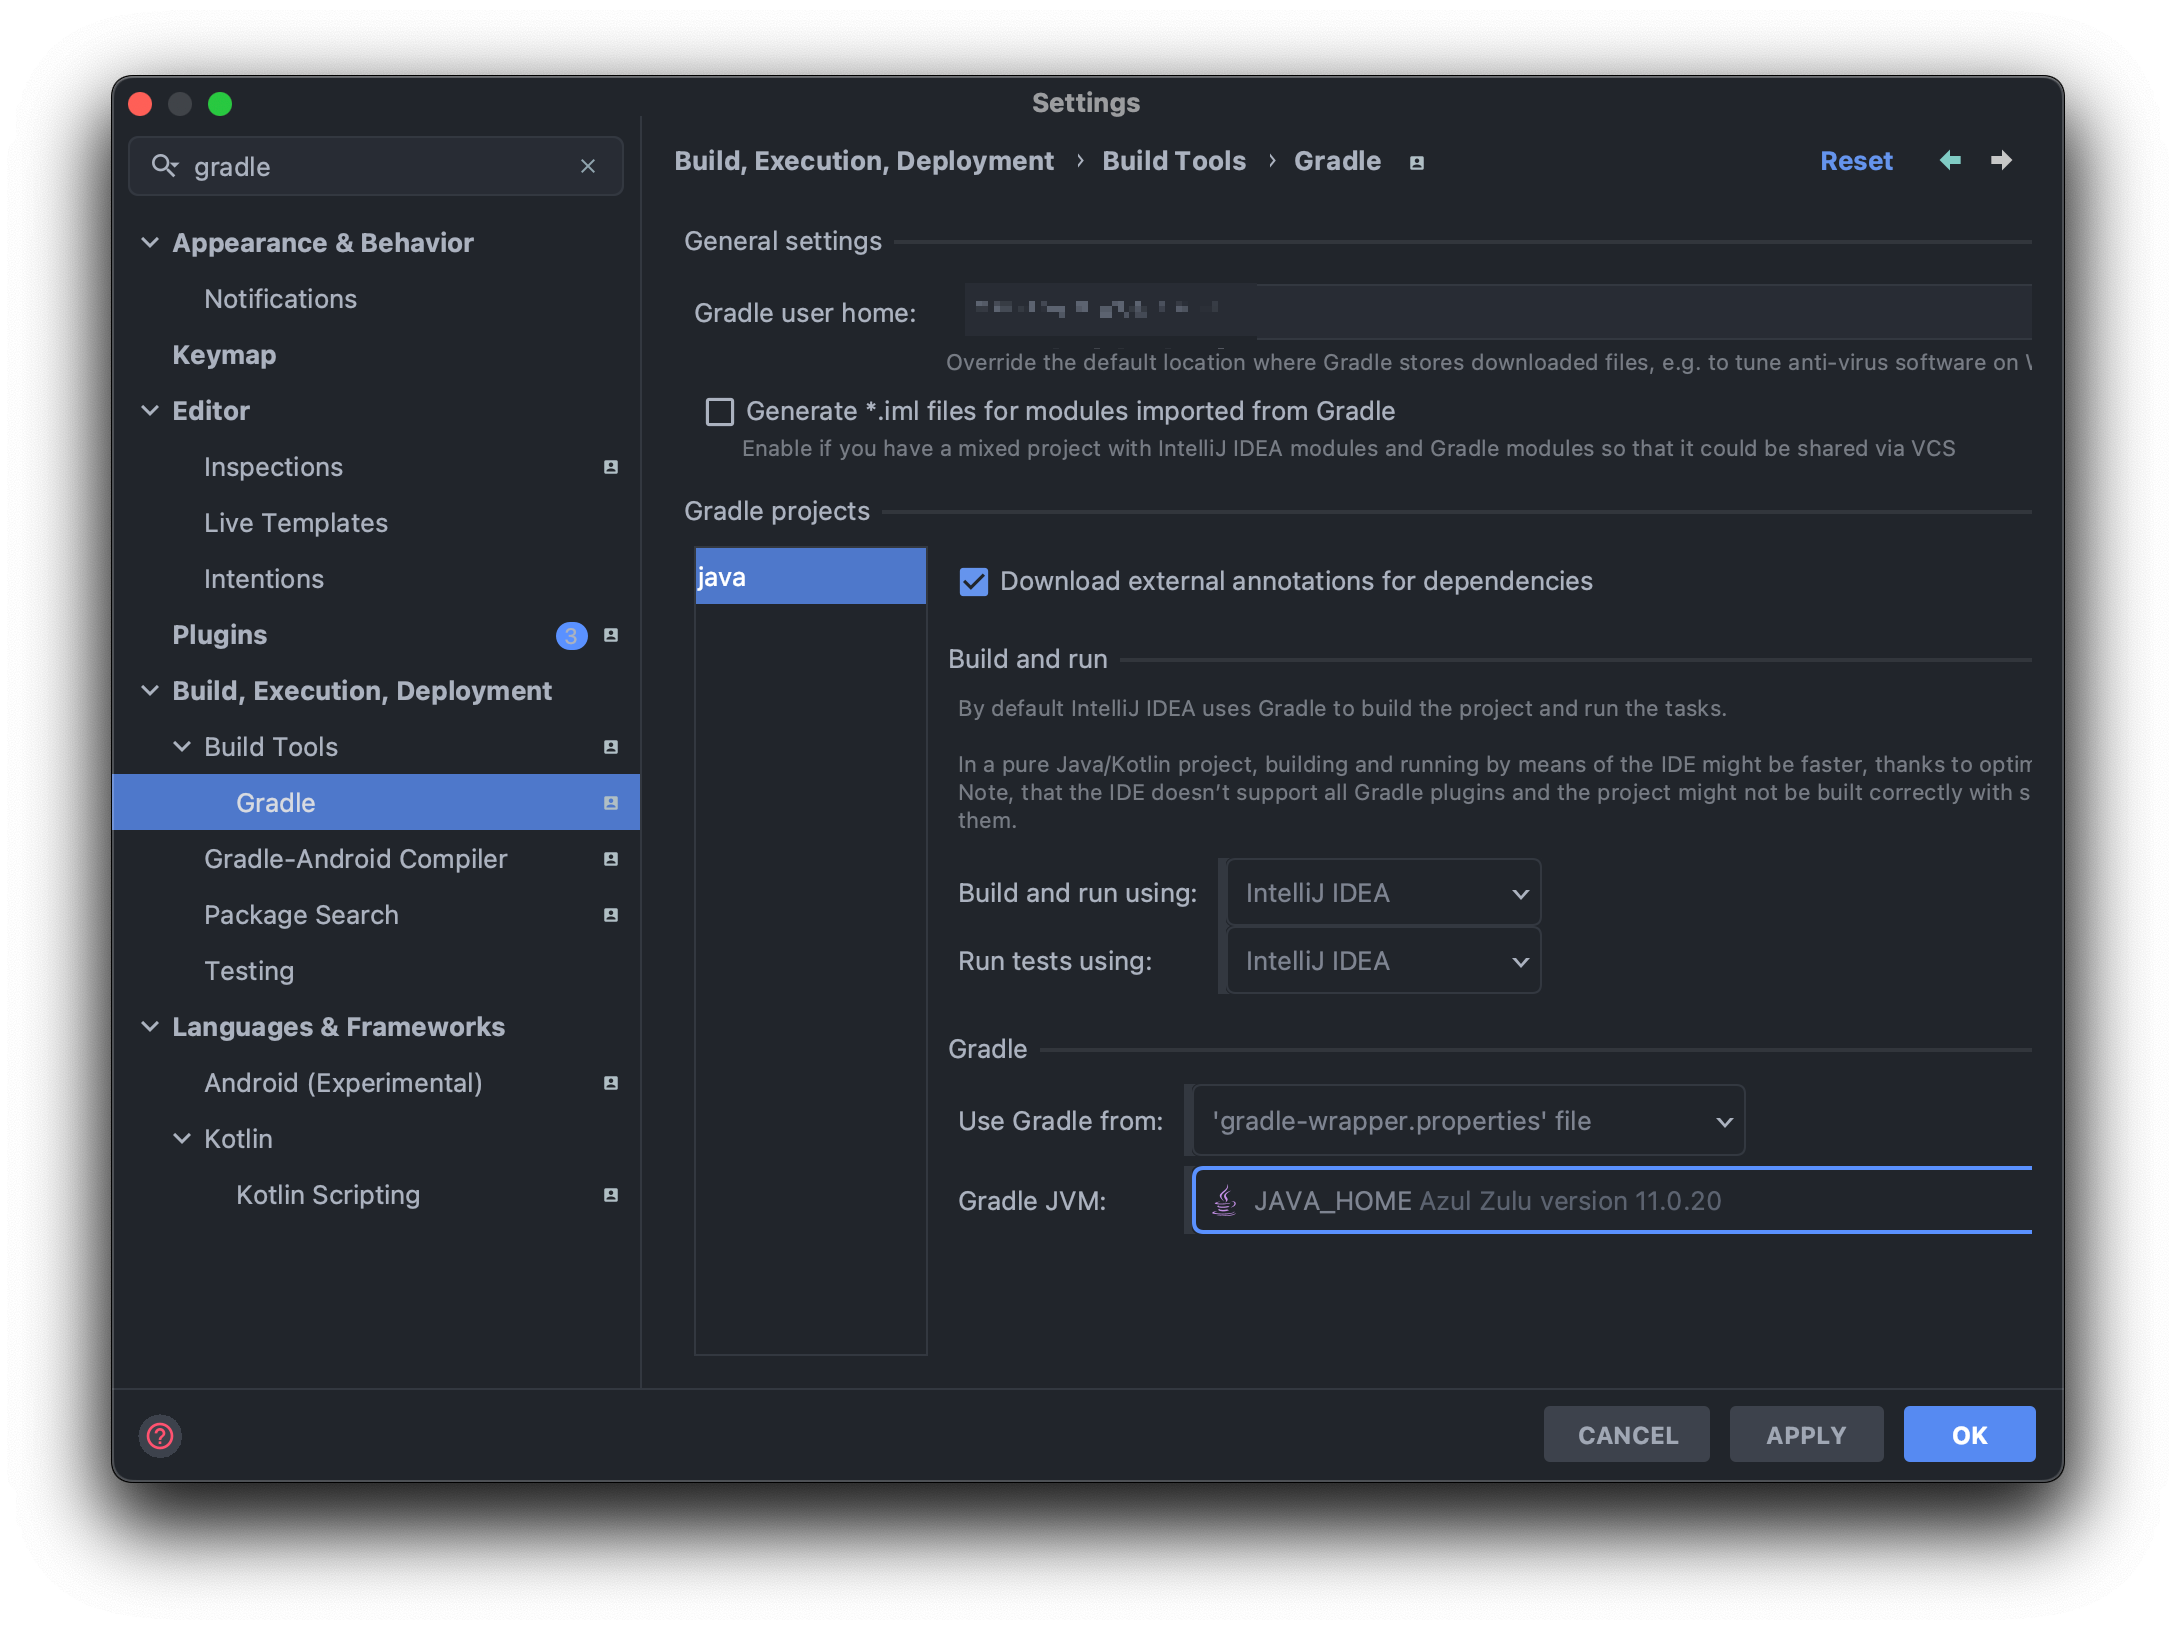This screenshot has height=1630, width=2176.
Task: Enable Generate *.iml files checkbox
Action: (x=720, y=412)
